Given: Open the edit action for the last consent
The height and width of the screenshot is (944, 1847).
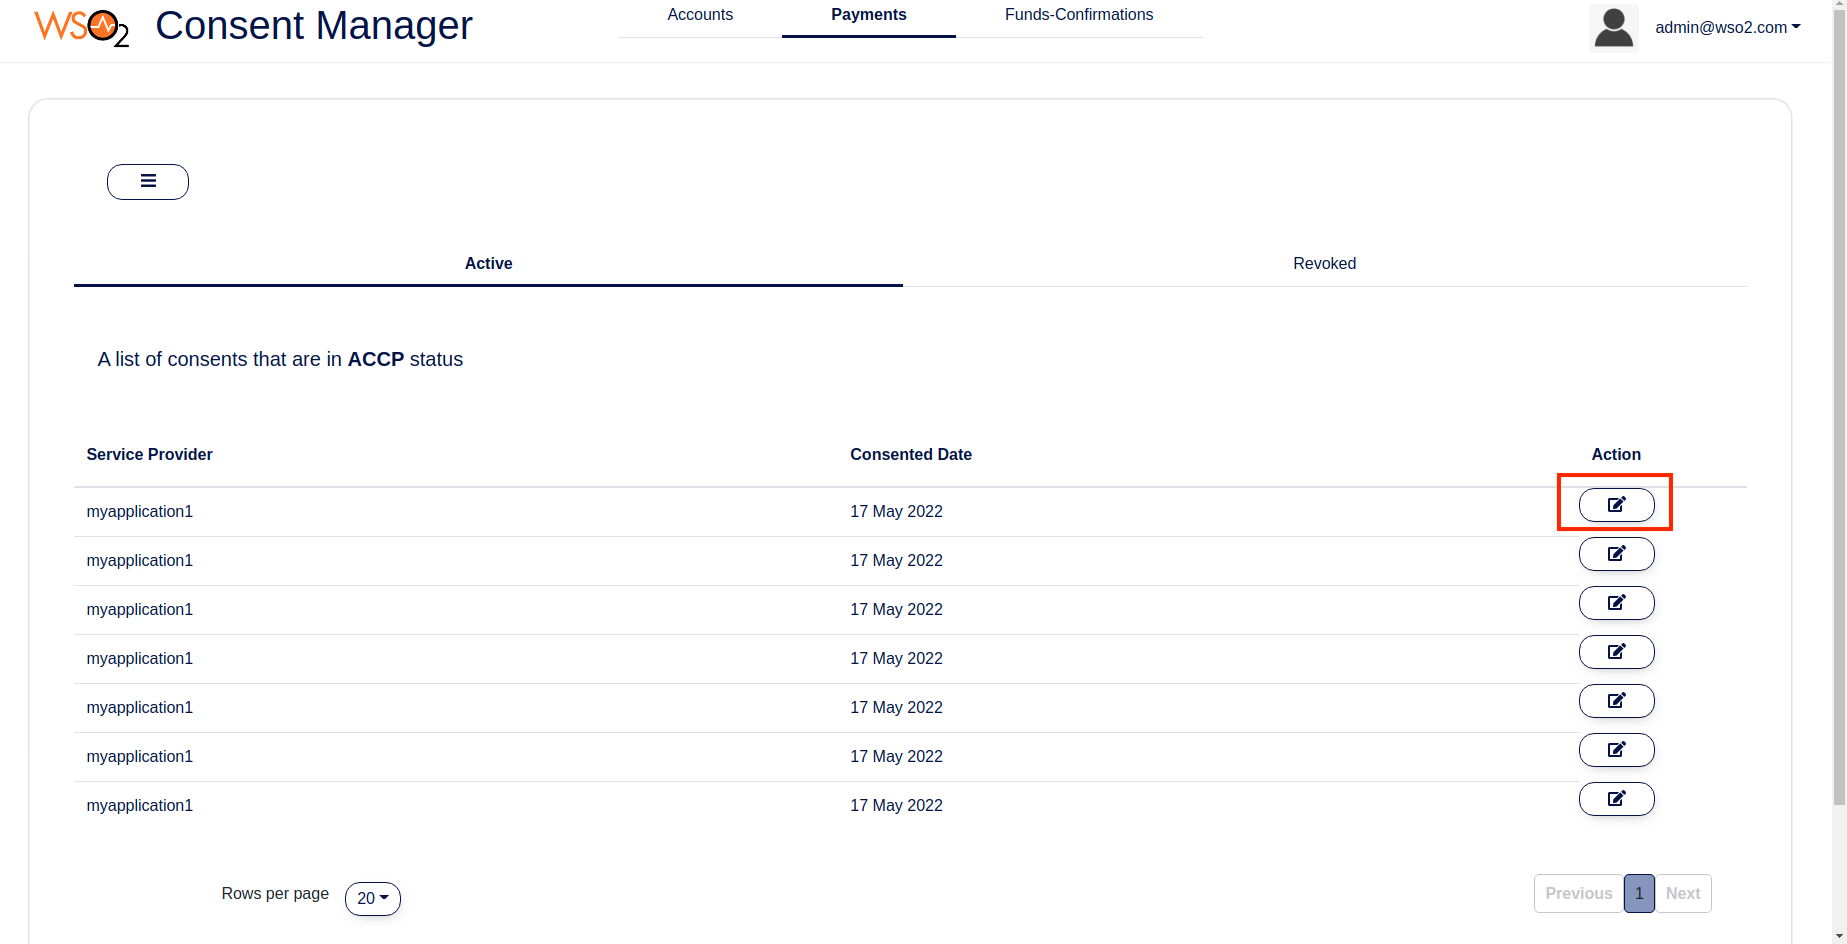Looking at the screenshot, I should point(1616,799).
